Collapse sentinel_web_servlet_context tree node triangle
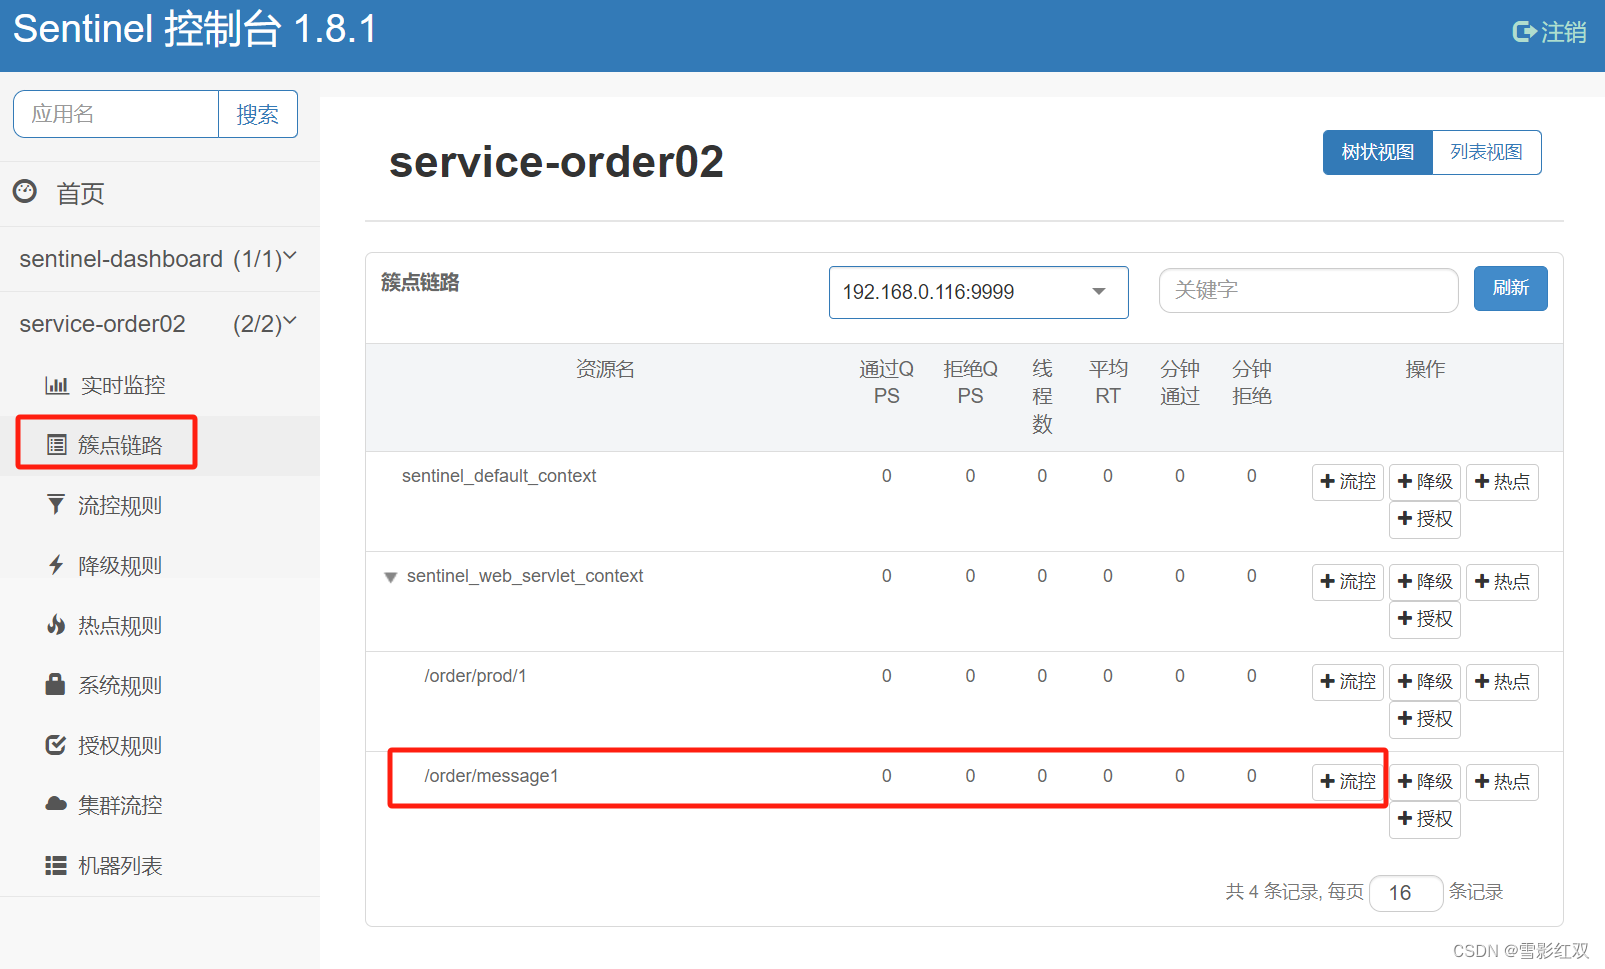Image resolution: width=1605 pixels, height=969 pixels. coord(391,577)
